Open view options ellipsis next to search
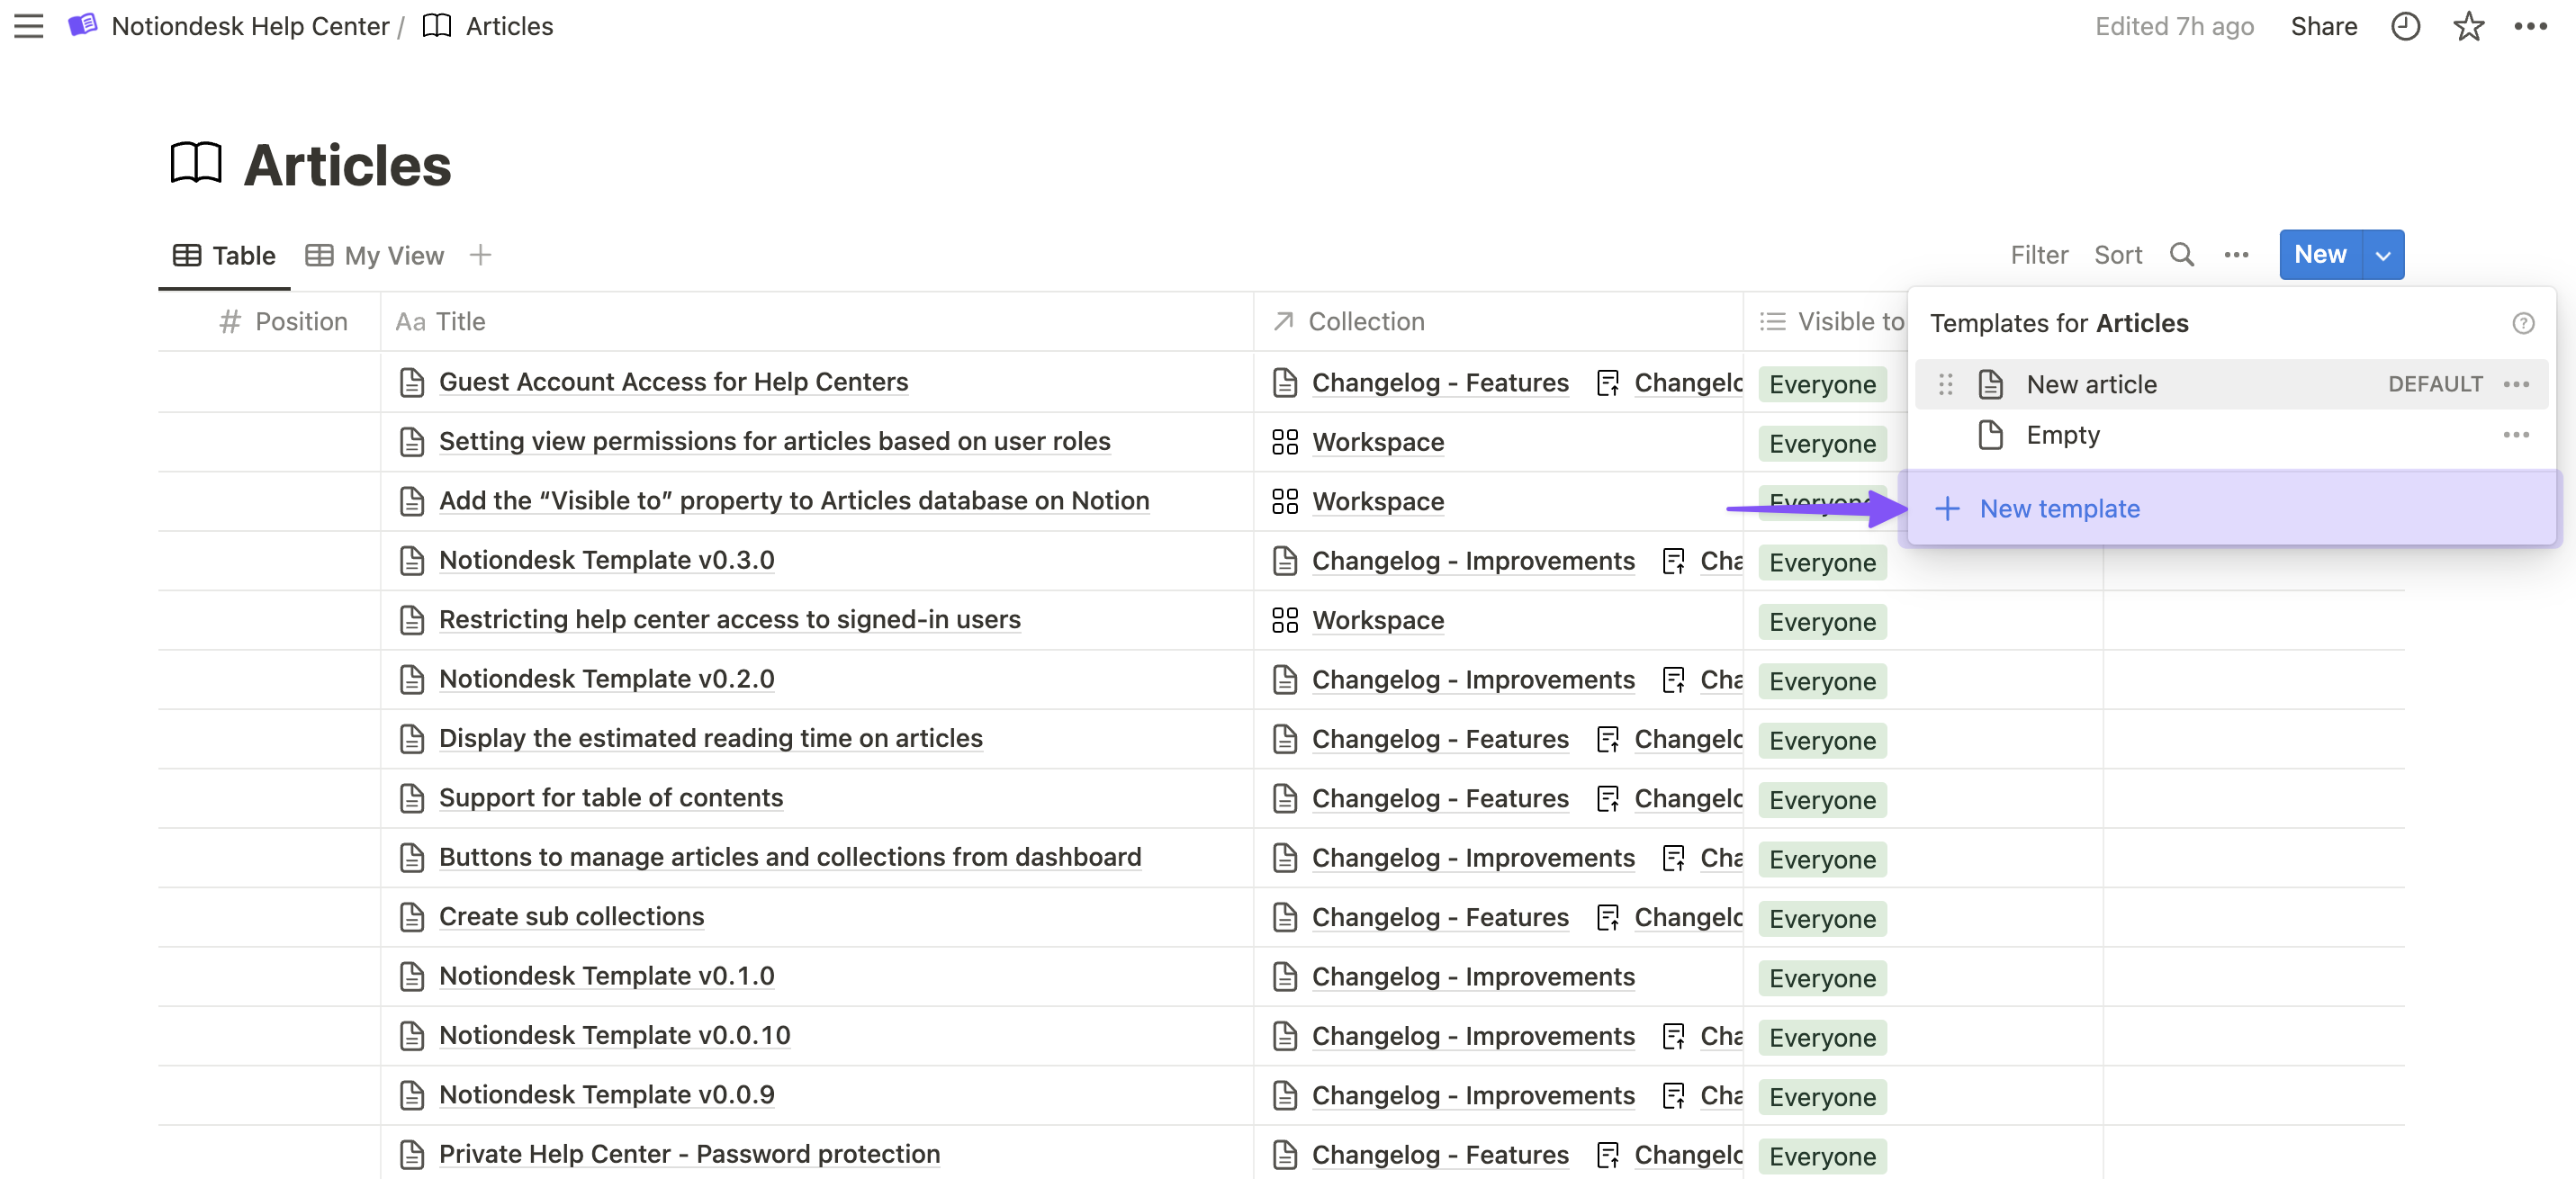 pos(2236,255)
